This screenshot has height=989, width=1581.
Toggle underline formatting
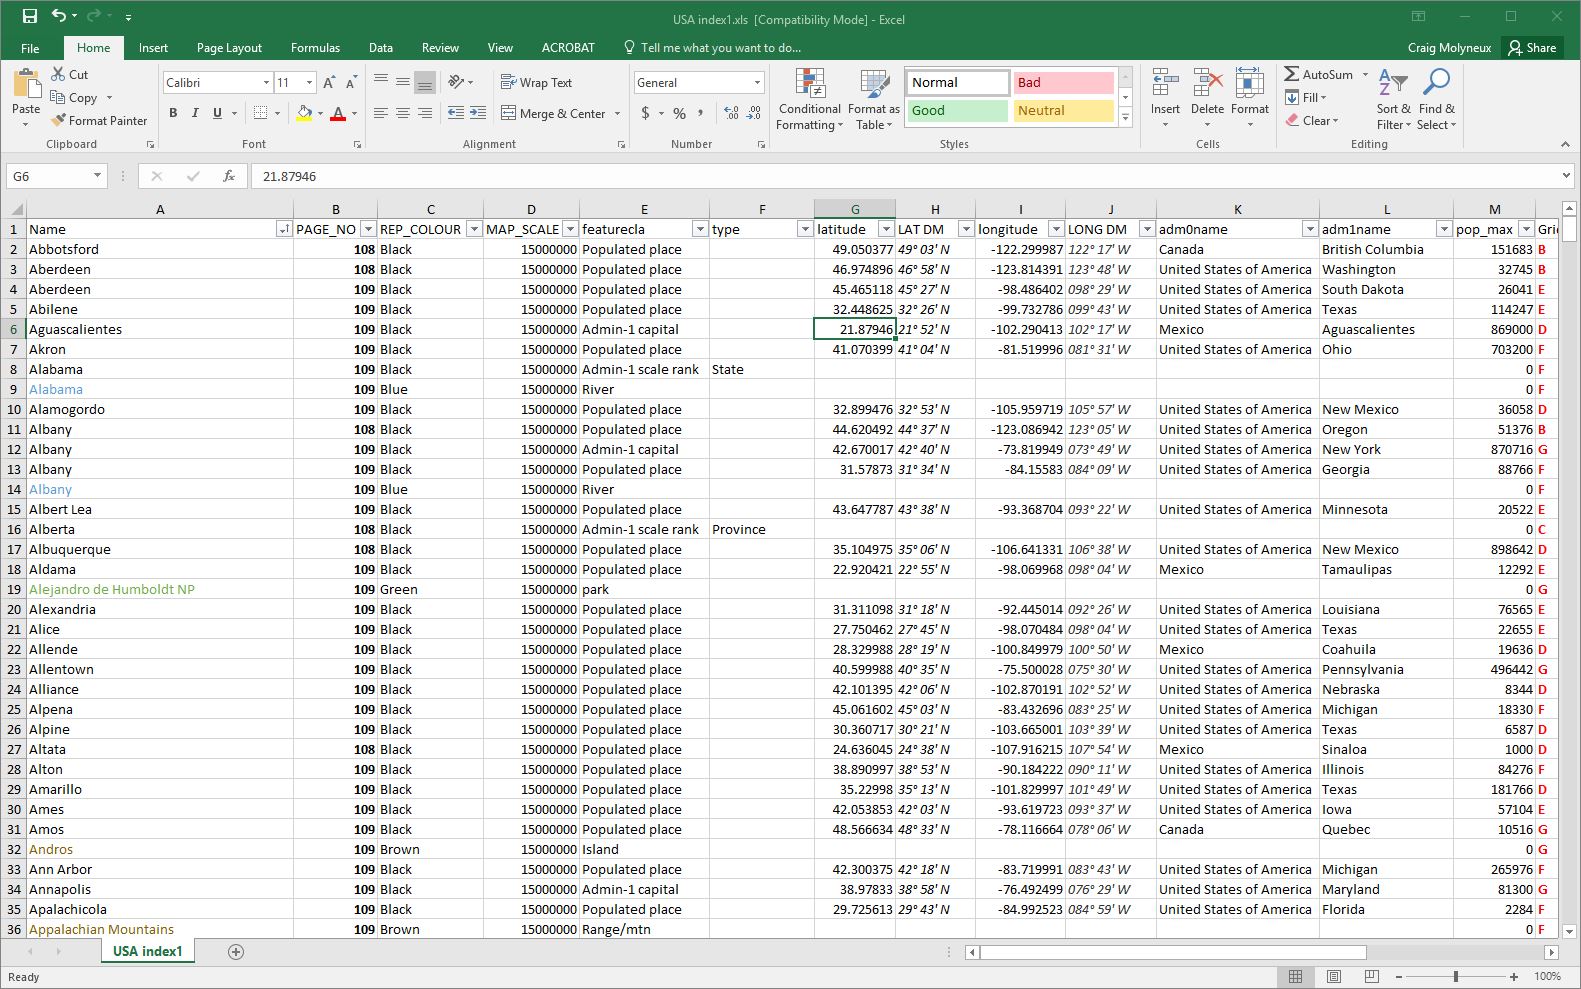pos(217,113)
